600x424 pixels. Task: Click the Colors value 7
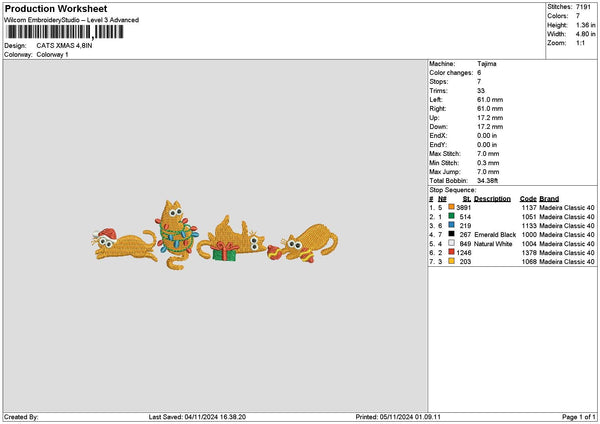[x=578, y=16]
